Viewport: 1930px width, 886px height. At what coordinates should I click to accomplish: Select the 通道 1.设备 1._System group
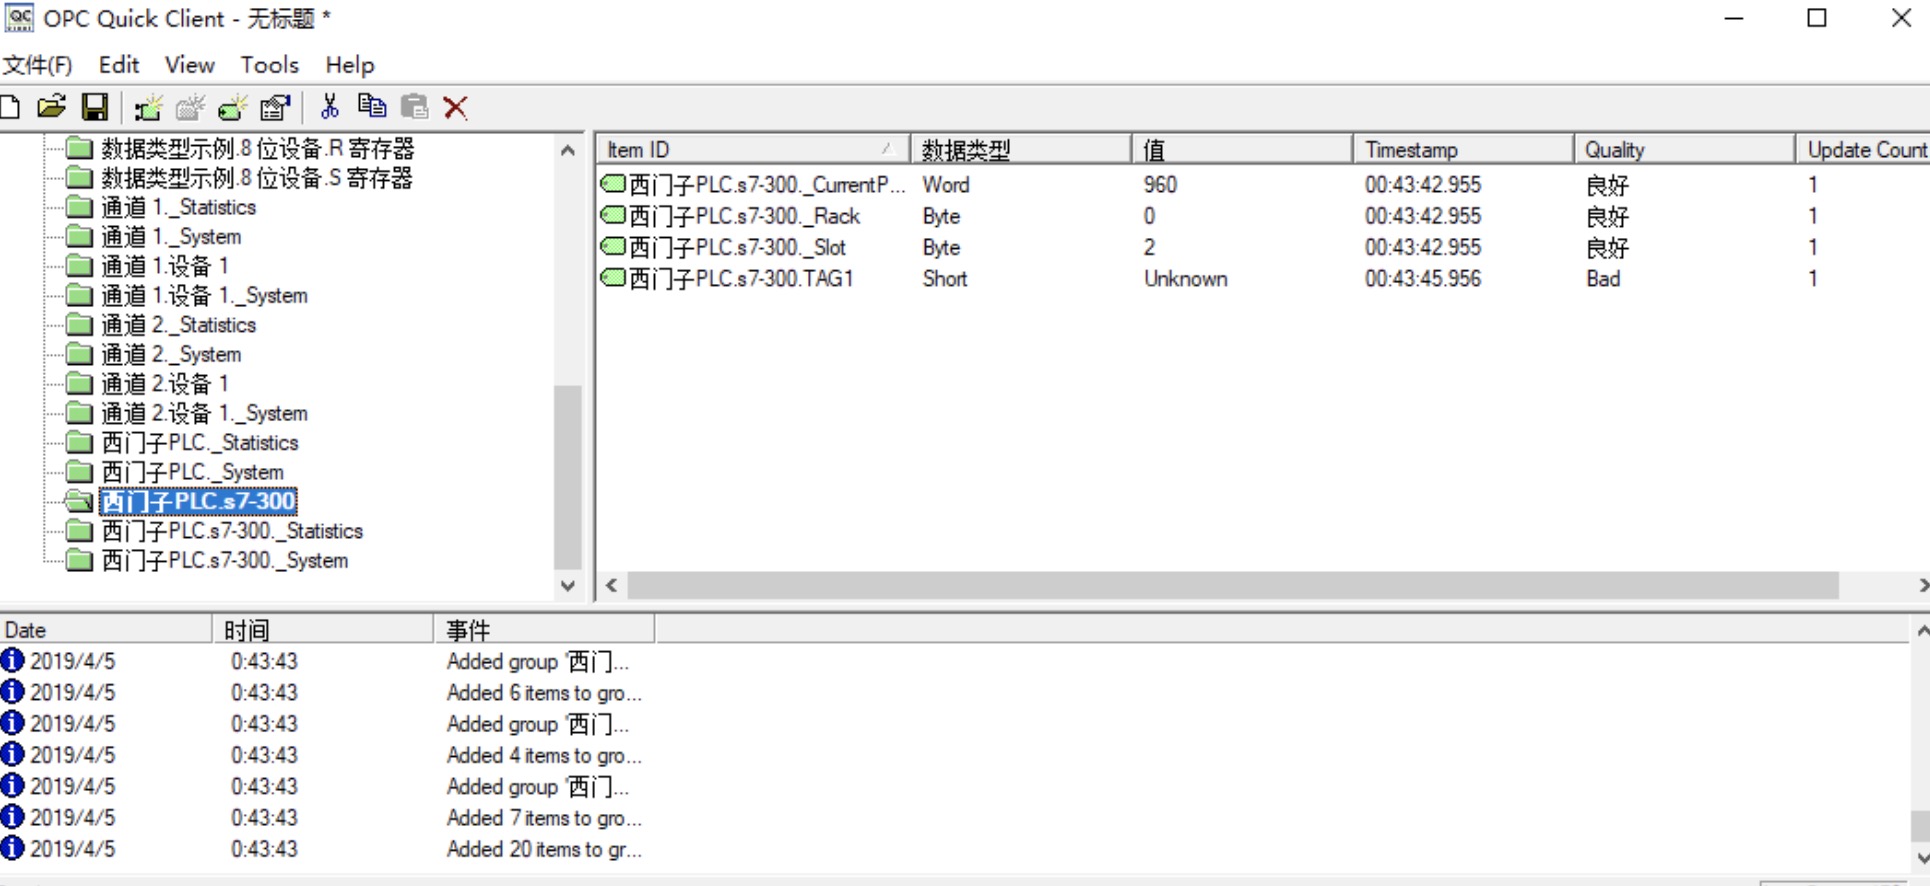(x=205, y=296)
